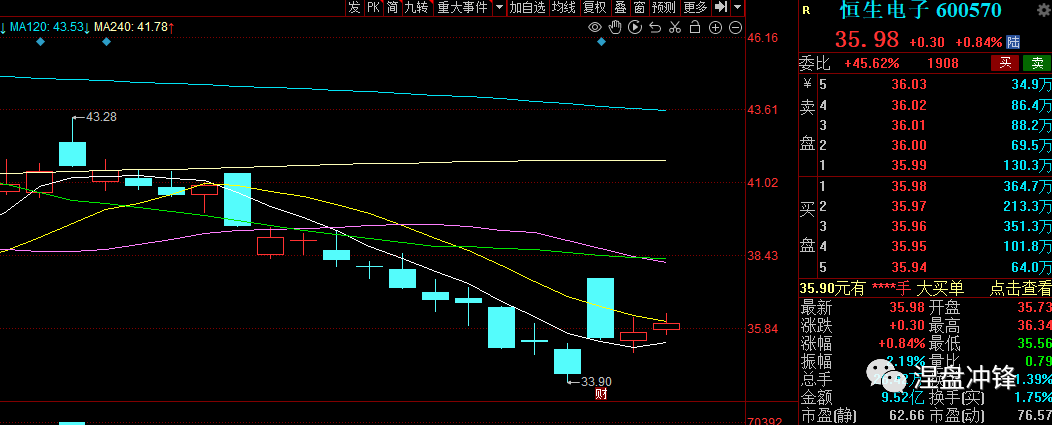Viewport: 1052px width, 425px height.
Task: Click the undo arrow icon
Action: (x=656, y=27)
